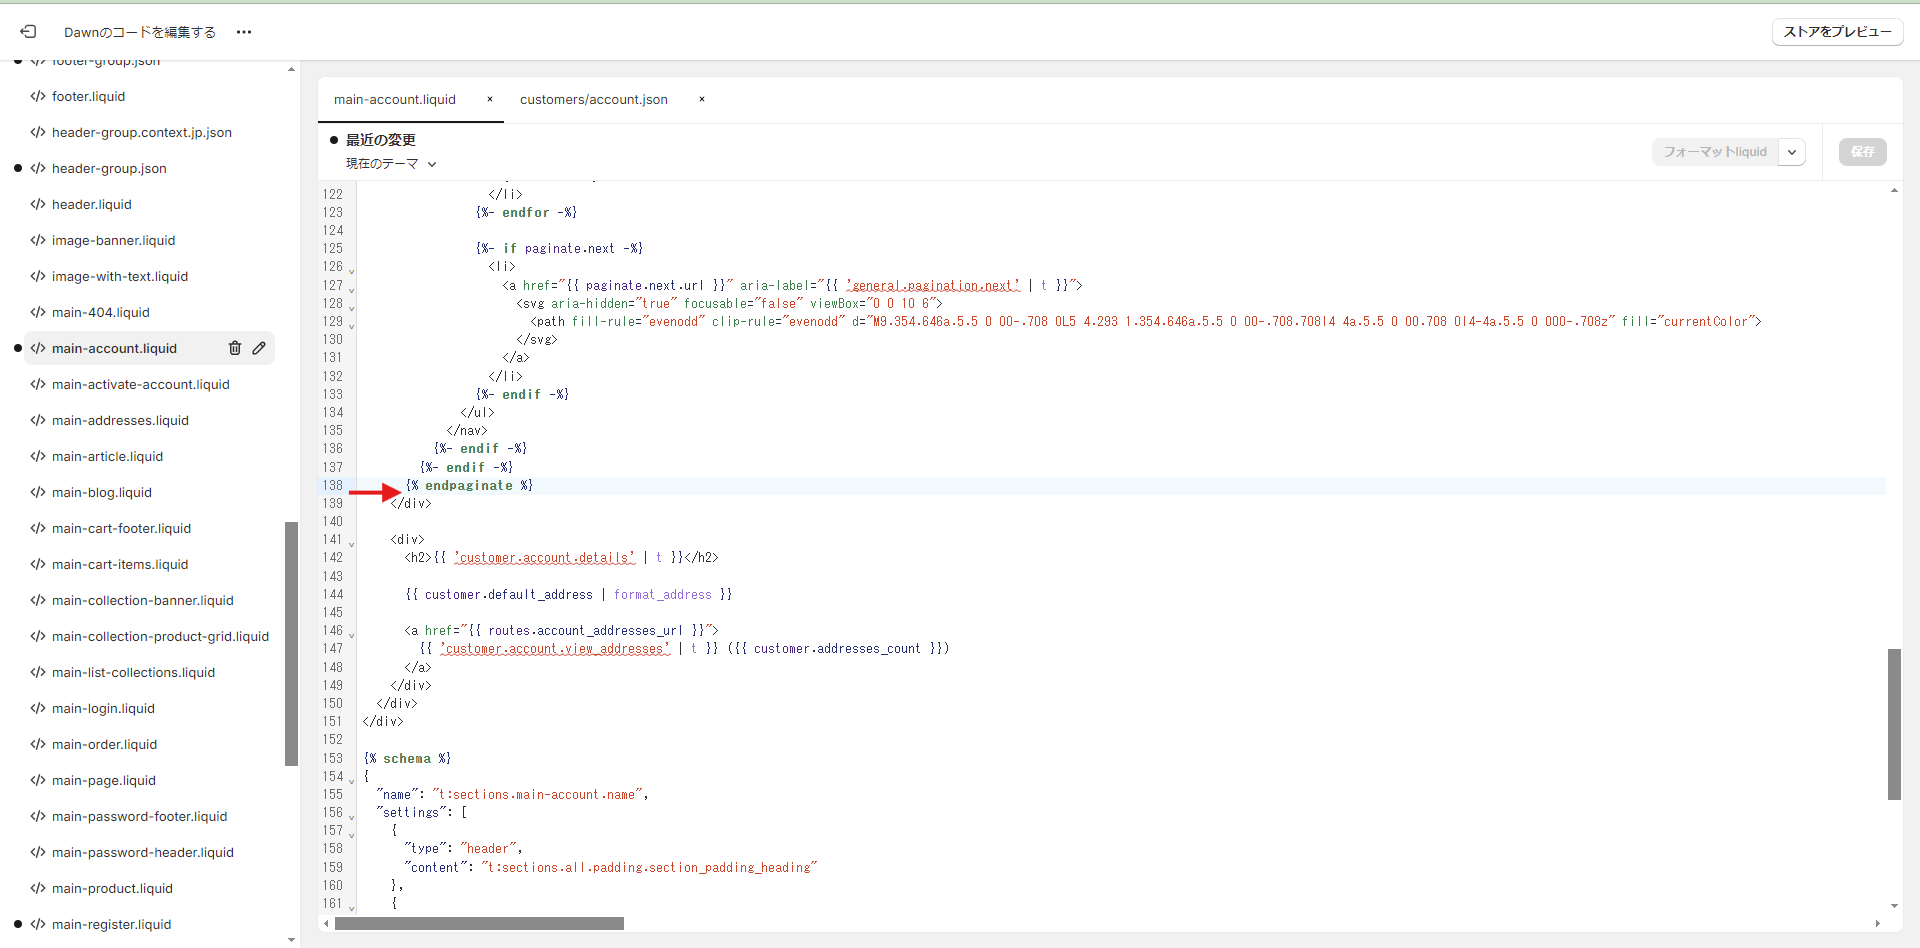Screen dimensions: 1920x948
Task: Click the file list scroll-up arrow
Action: pyautogui.click(x=291, y=69)
